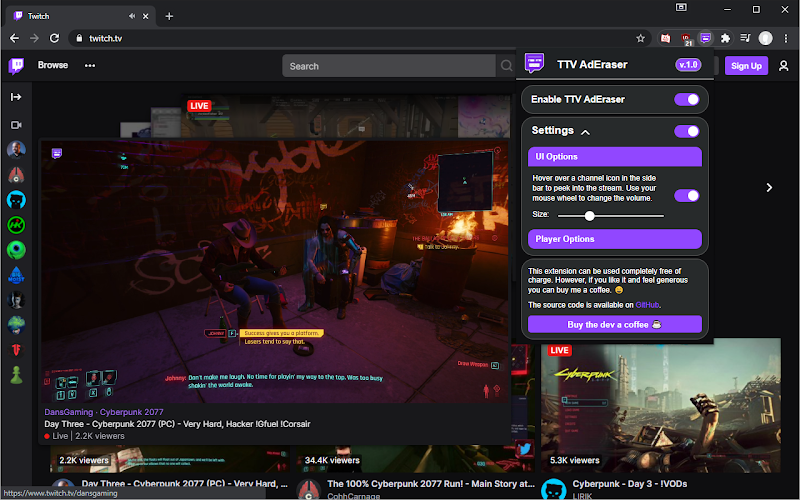
Task: Turn off the Settings toggle switch
Action: 686,131
